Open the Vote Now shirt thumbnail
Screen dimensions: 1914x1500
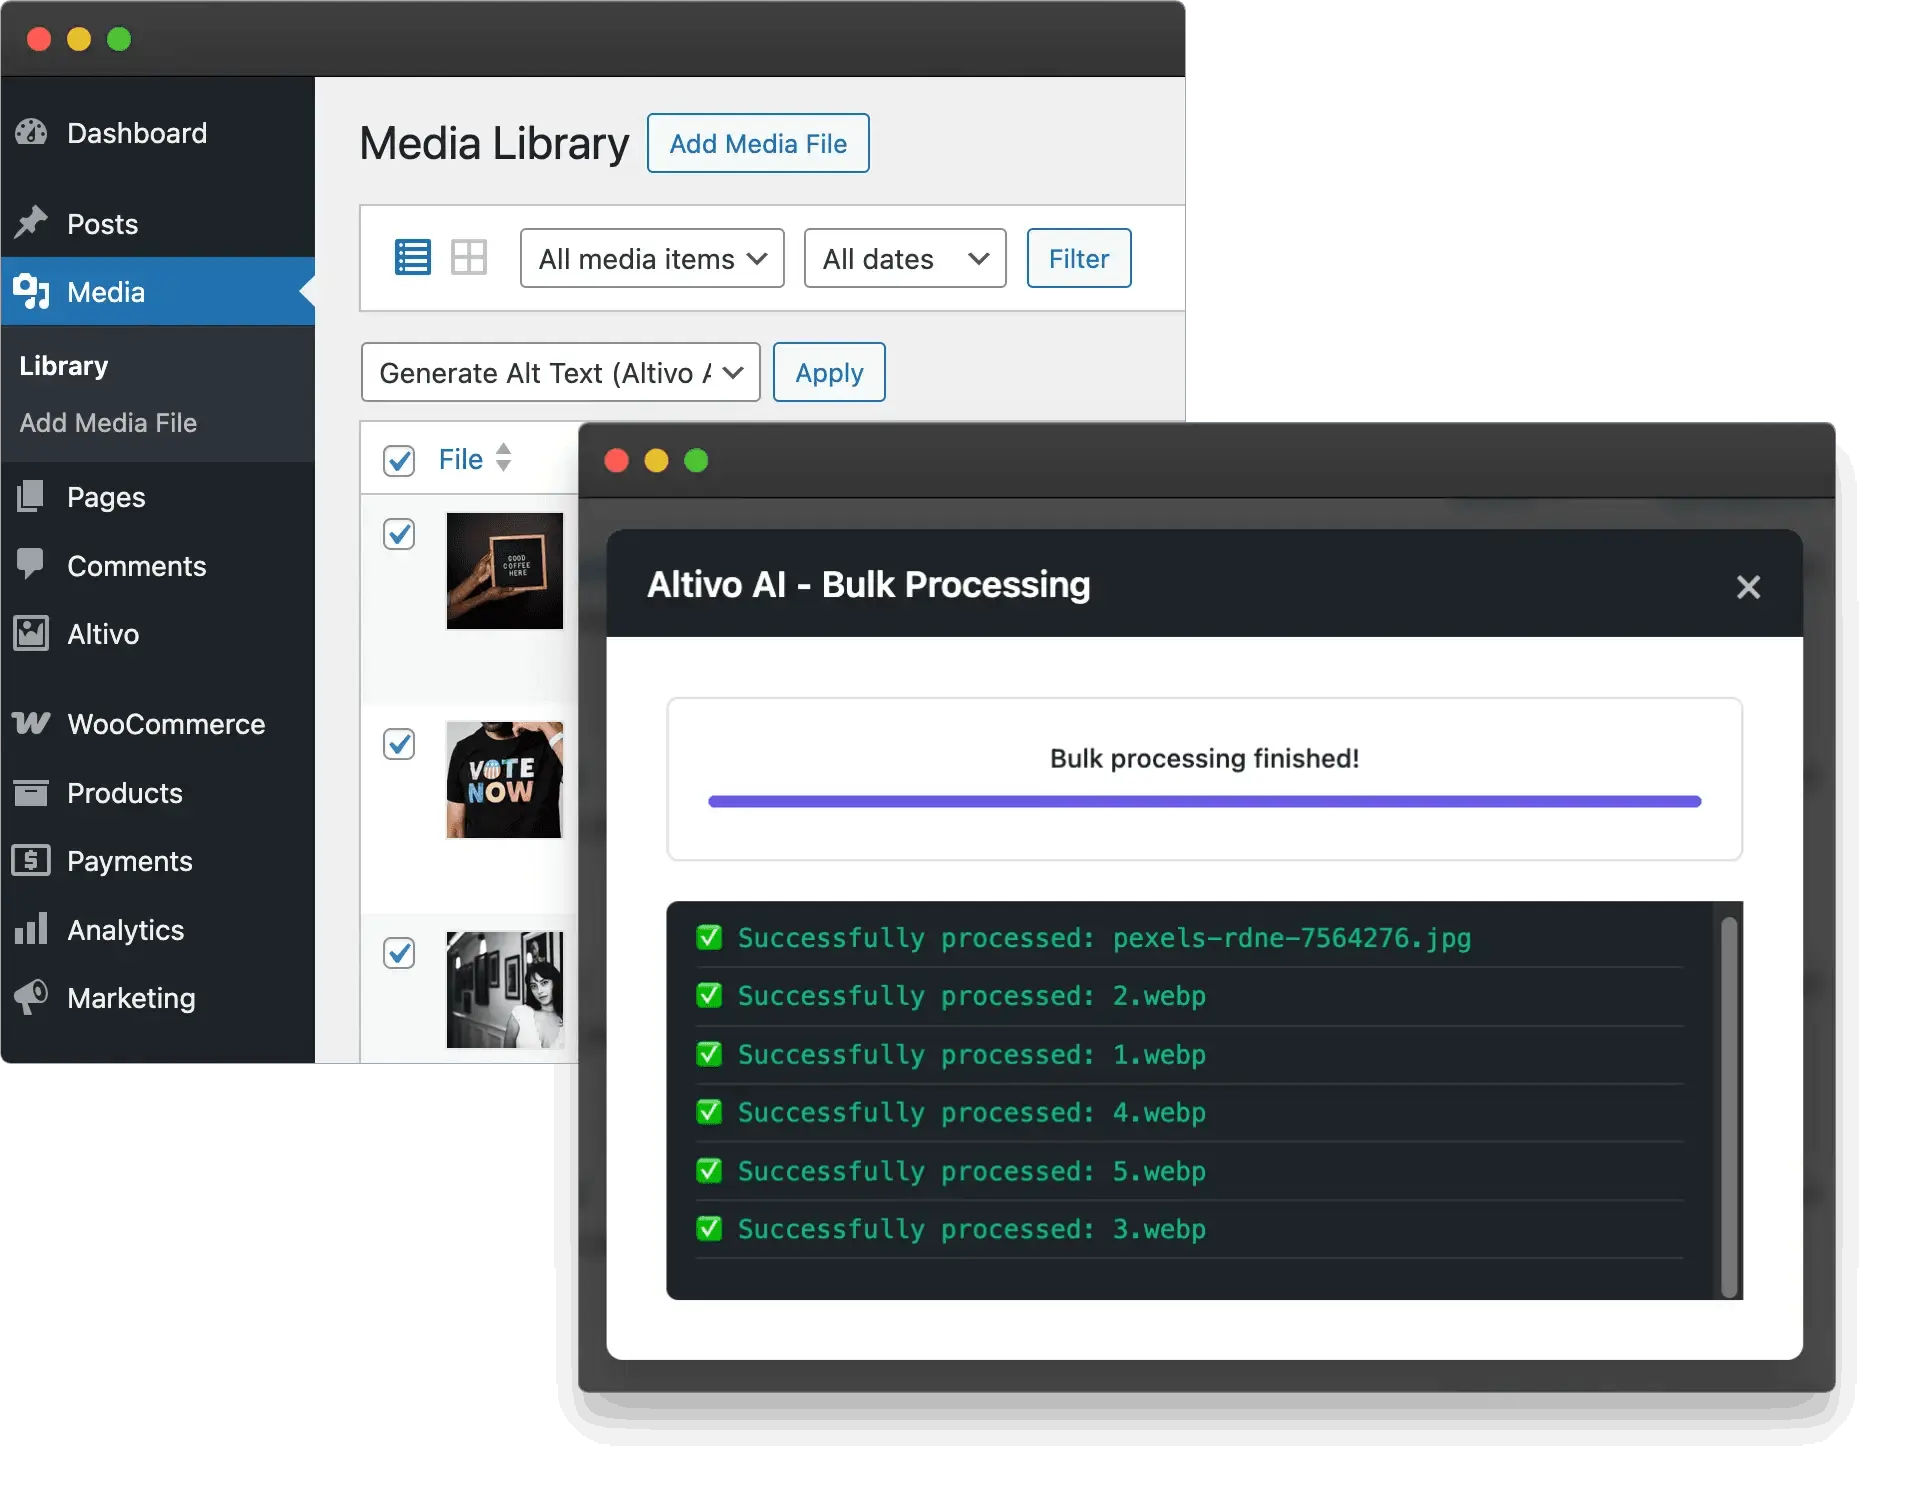(x=504, y=779)
